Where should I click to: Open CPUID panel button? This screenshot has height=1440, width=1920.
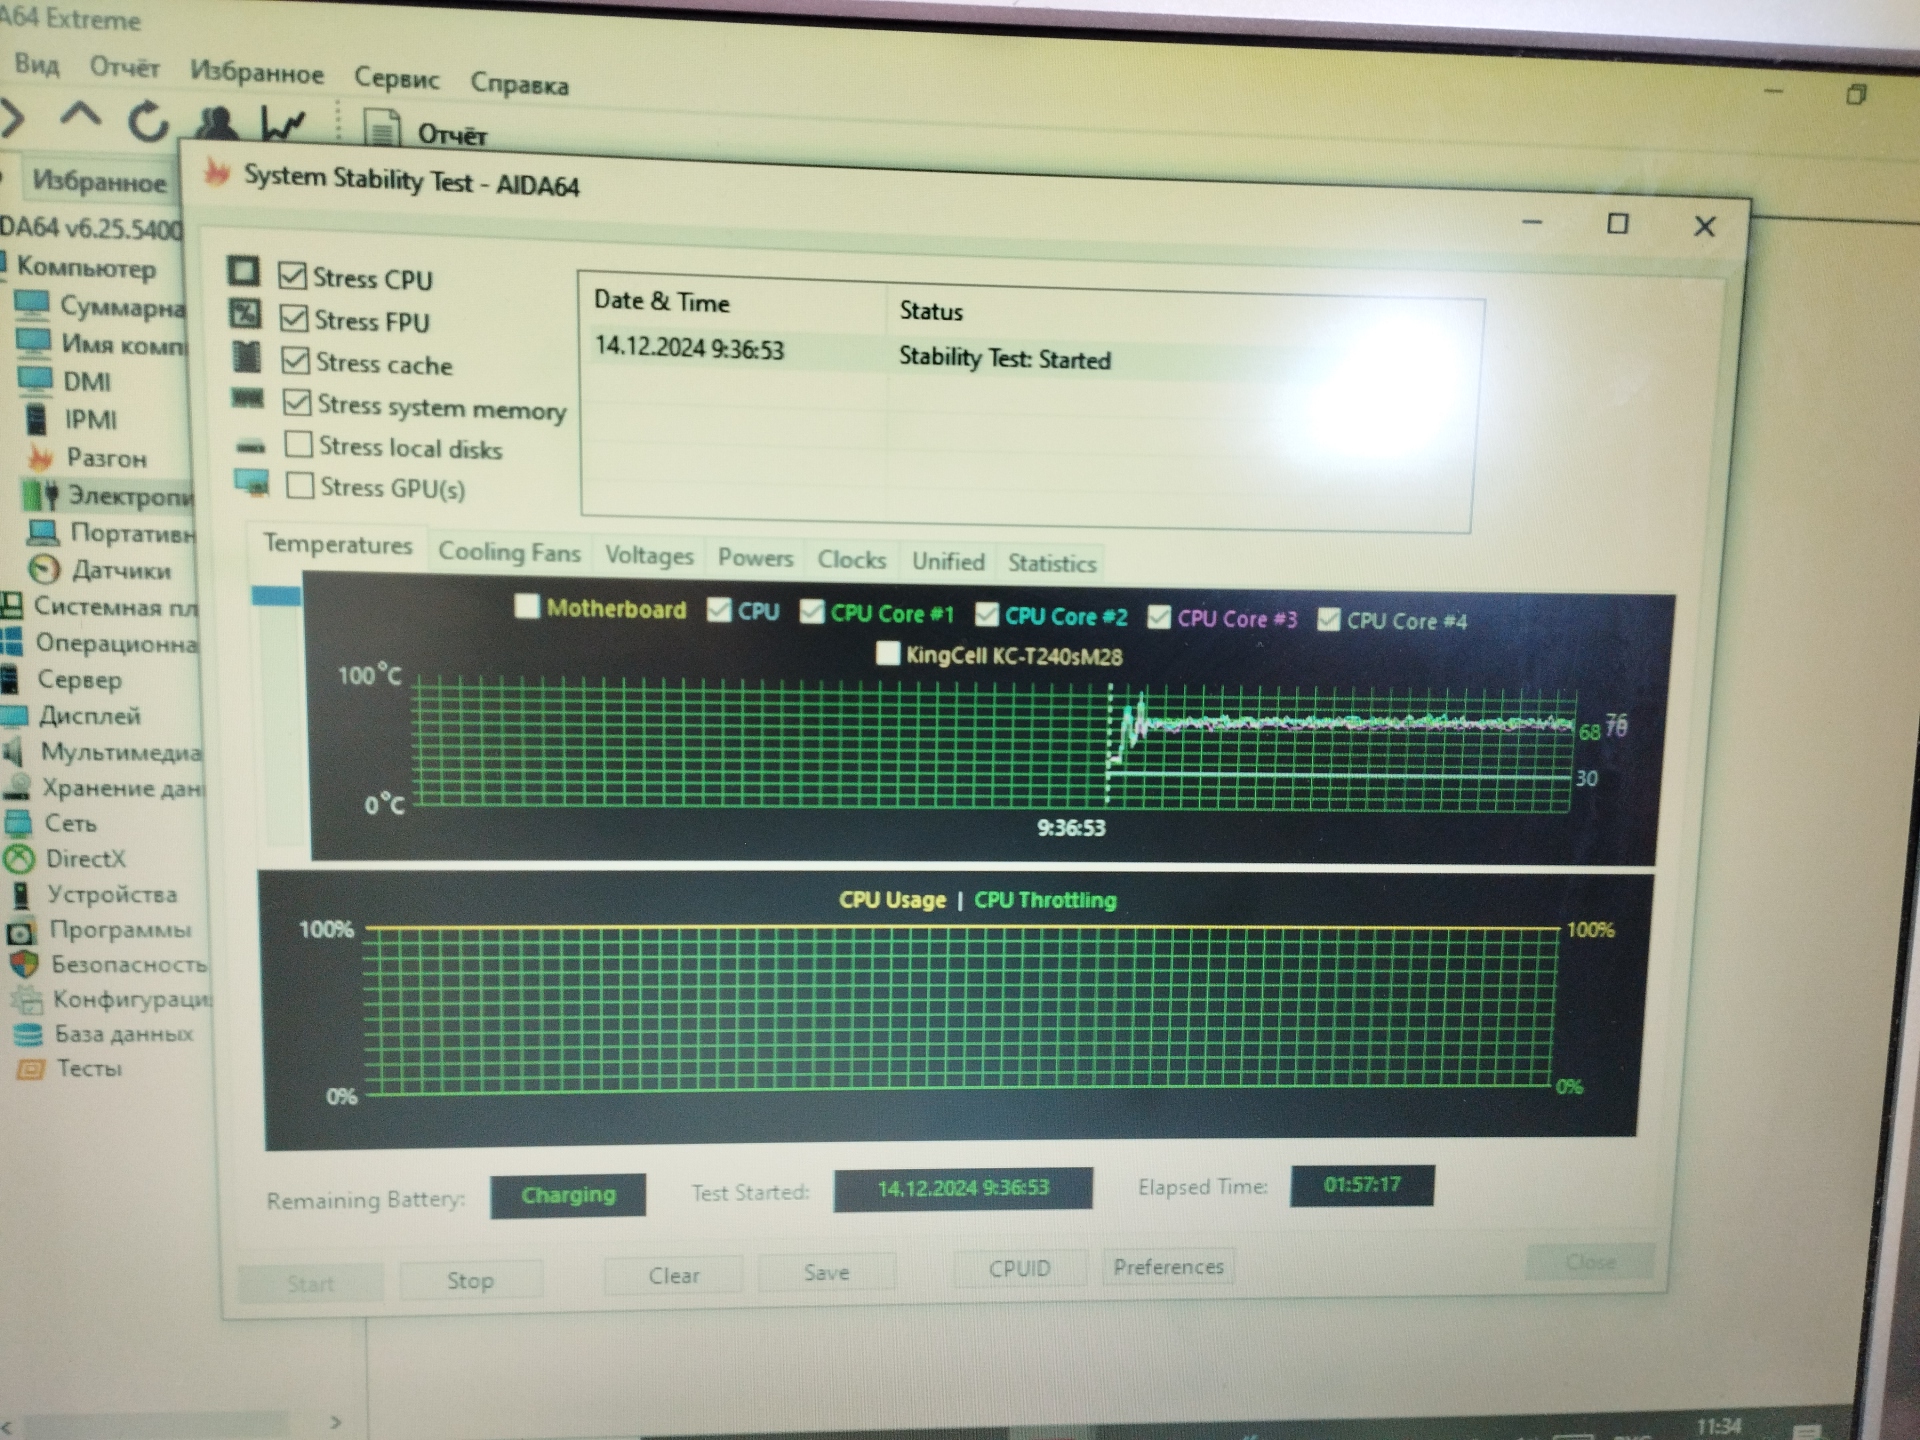pyautogui.click(x=1019, y=1268)
